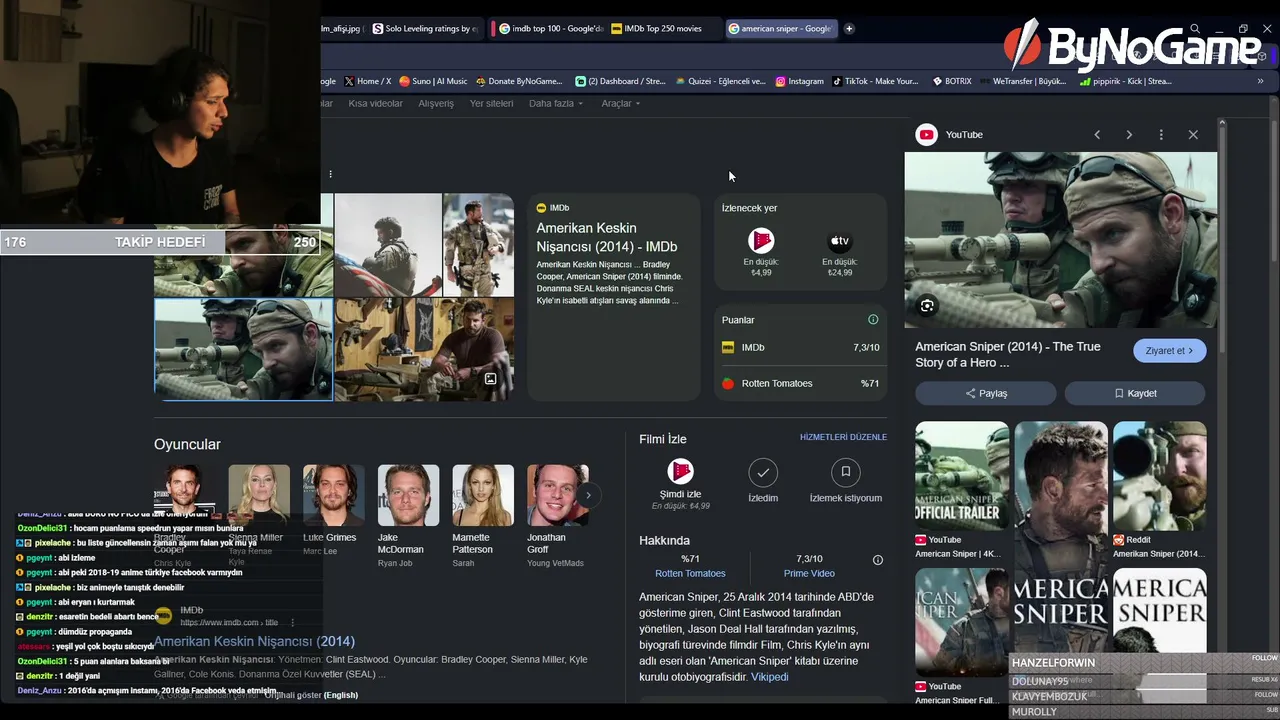
Task: Toggle İzlemek istiyorum bookmark
Action: 845,472
